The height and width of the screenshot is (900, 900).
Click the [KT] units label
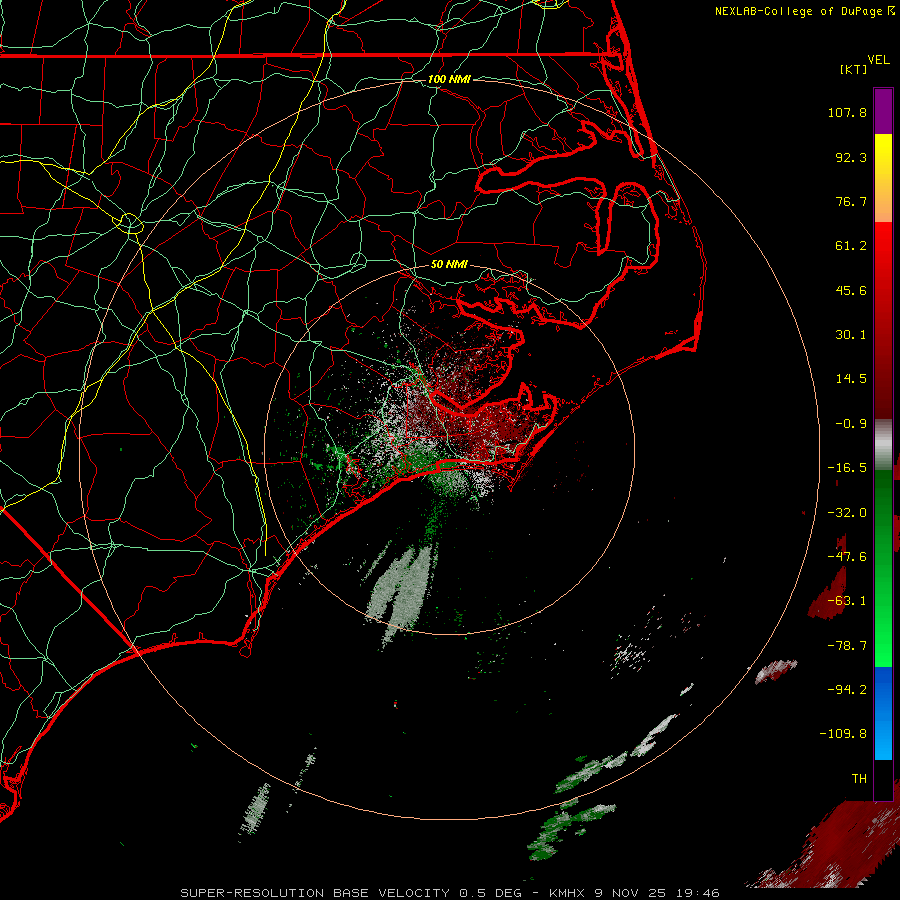tap(853, 69)
